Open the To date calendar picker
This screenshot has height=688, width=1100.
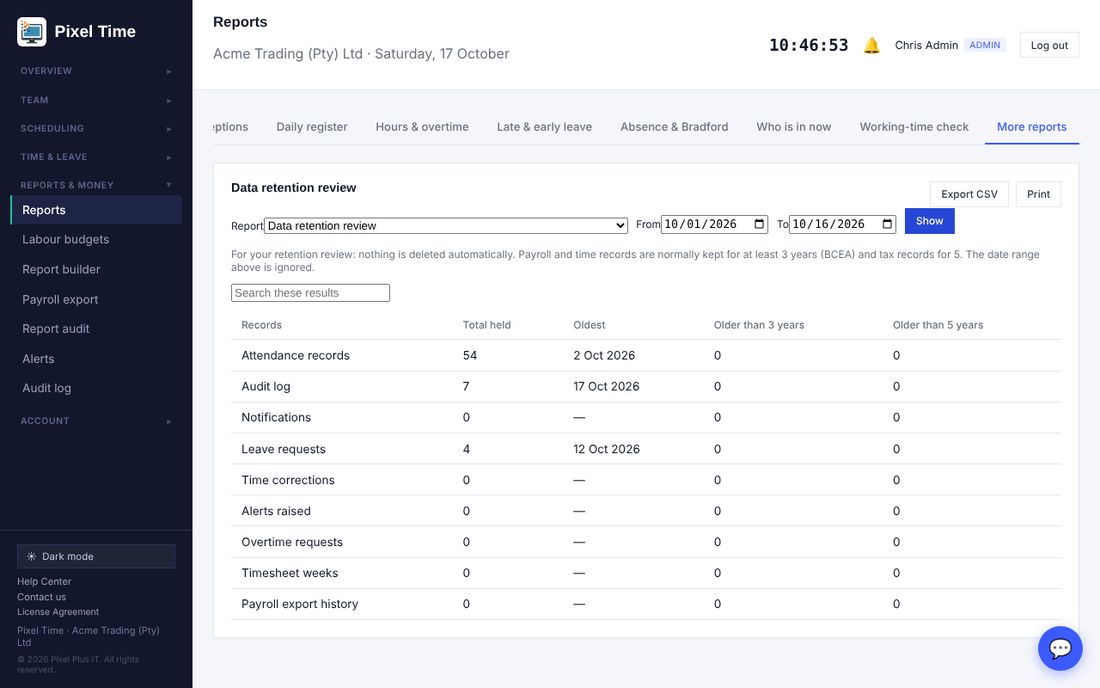point(887,224)
